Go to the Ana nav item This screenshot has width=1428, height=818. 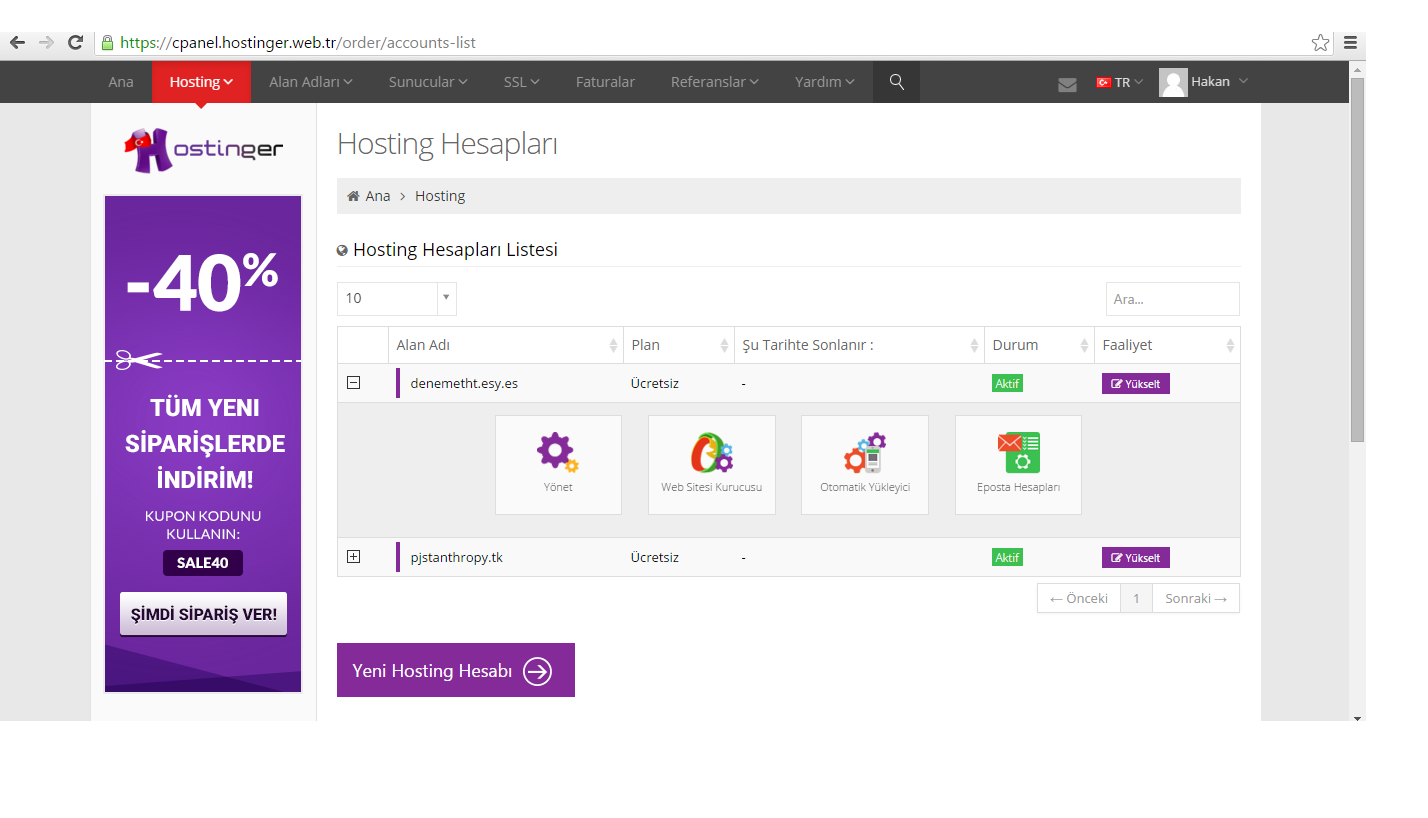click(121, 82)
